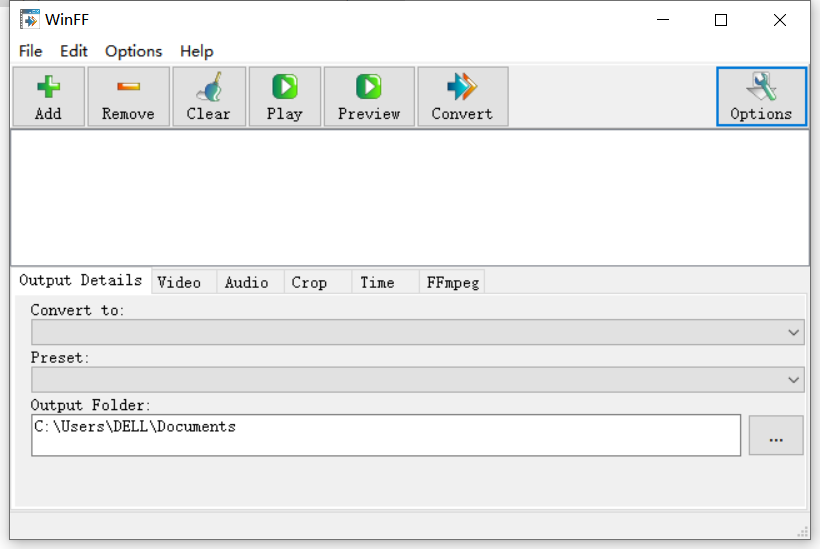Image resolution: width=820 pixels, height=549 pixels.
Task: Click the Output Folder path field
Action: pos(386,435)
